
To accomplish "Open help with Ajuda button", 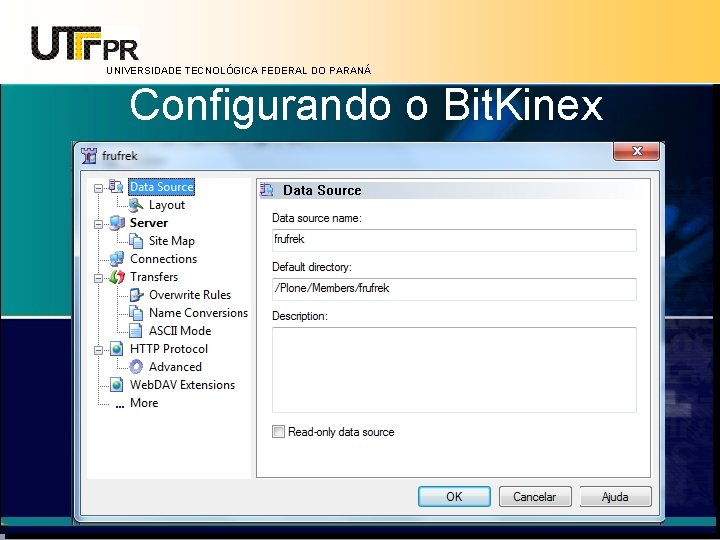I will [x=615, y=497].
